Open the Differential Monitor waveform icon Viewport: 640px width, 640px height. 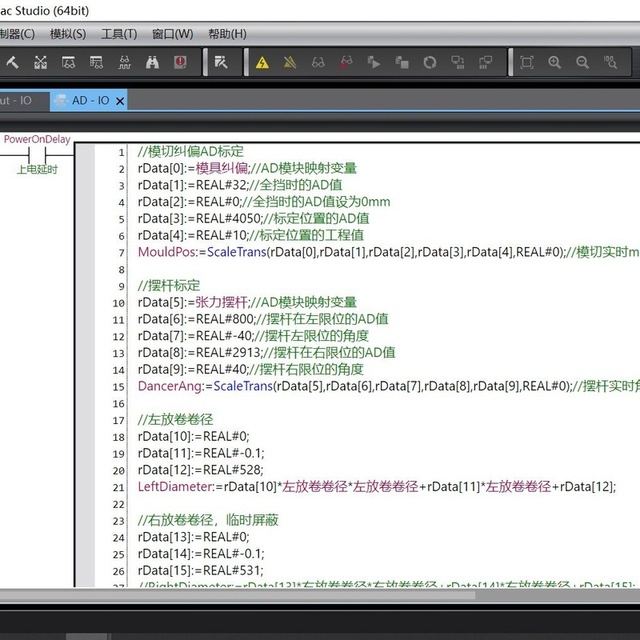[x=124, y=62]
